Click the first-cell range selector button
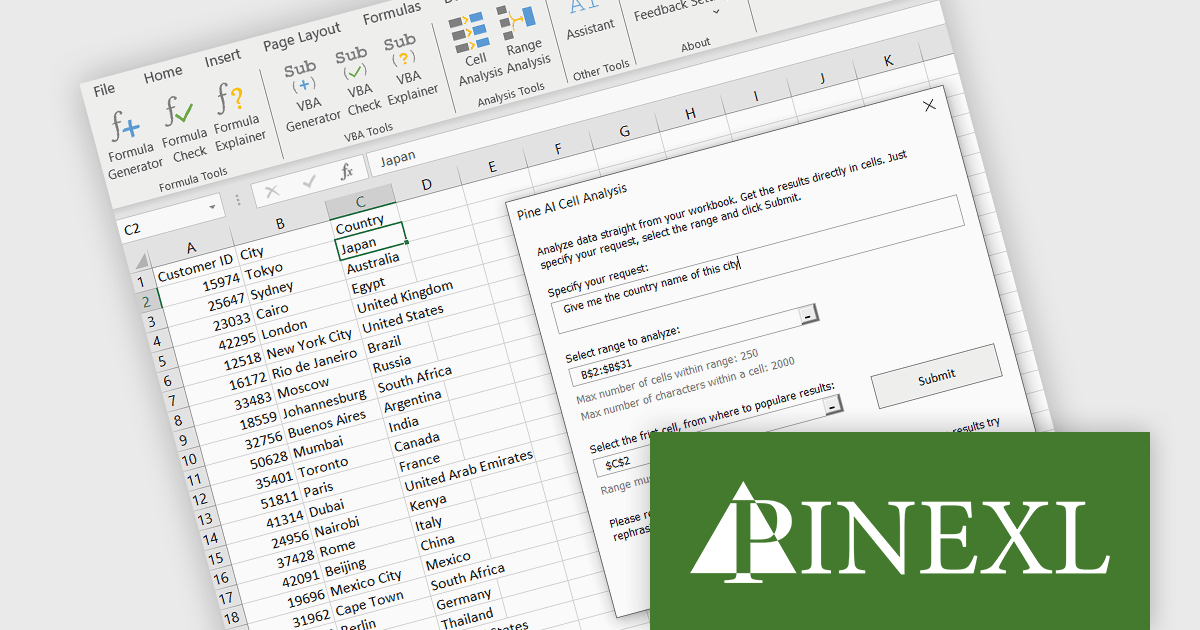Viewport: 1200px width, 630px height. pos(832,406)
